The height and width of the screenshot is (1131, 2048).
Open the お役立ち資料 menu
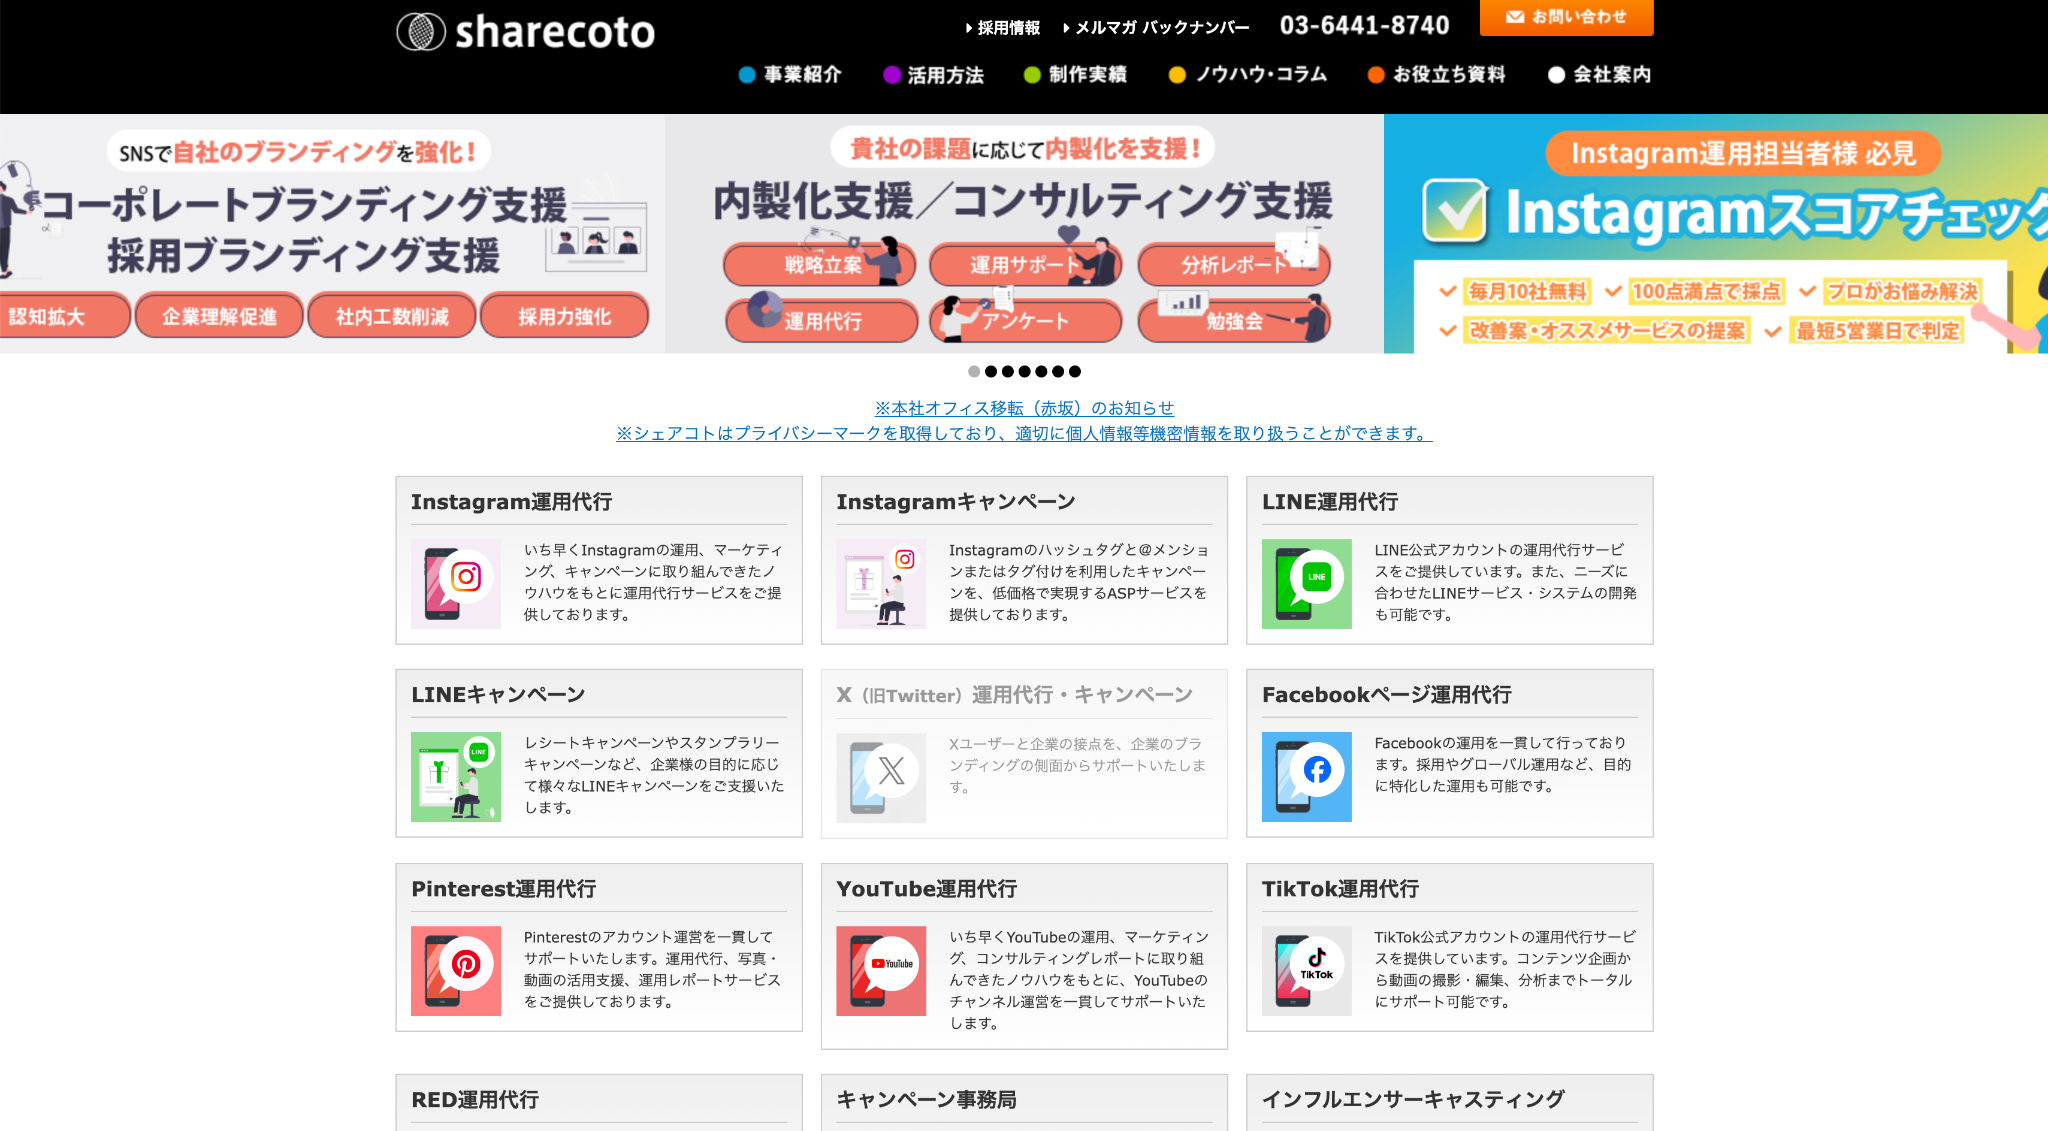1437,74
